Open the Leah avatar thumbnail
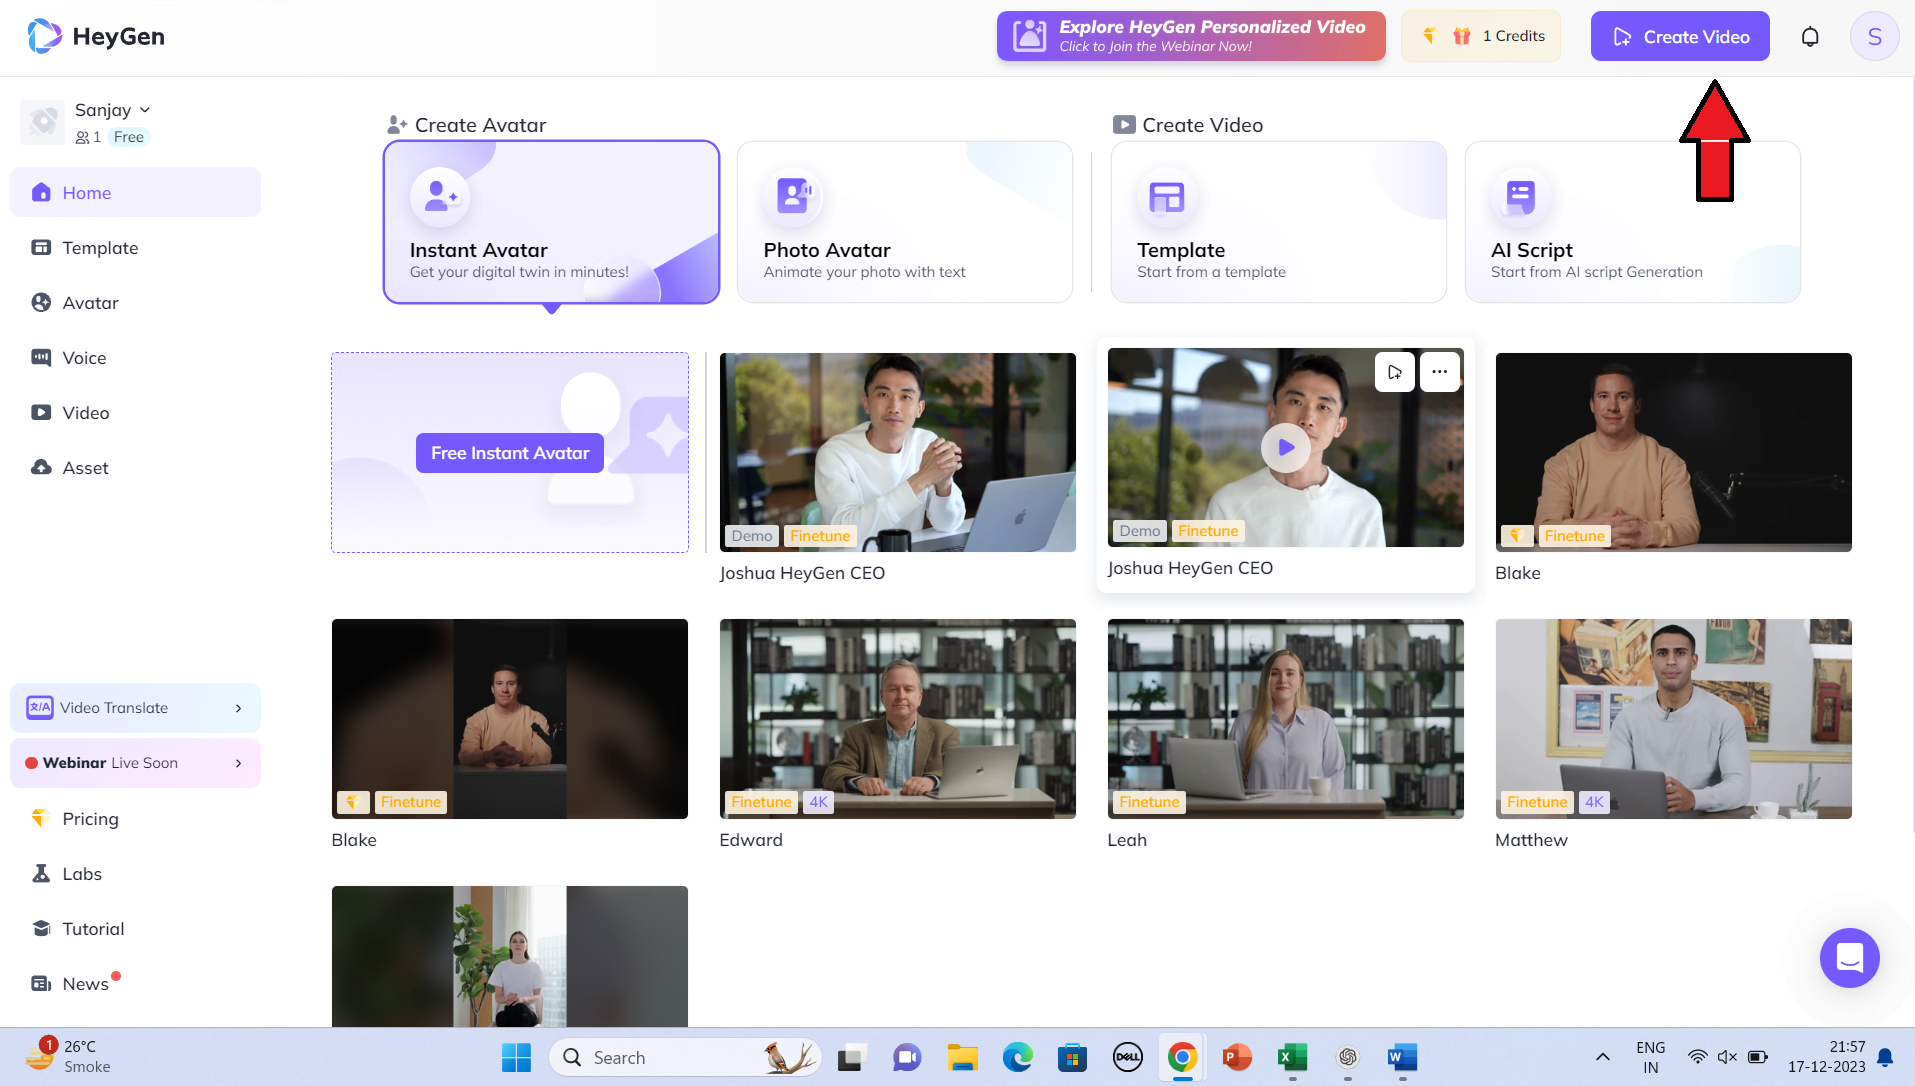This screenshot has width=1915, height=1086. point(1286,719)
